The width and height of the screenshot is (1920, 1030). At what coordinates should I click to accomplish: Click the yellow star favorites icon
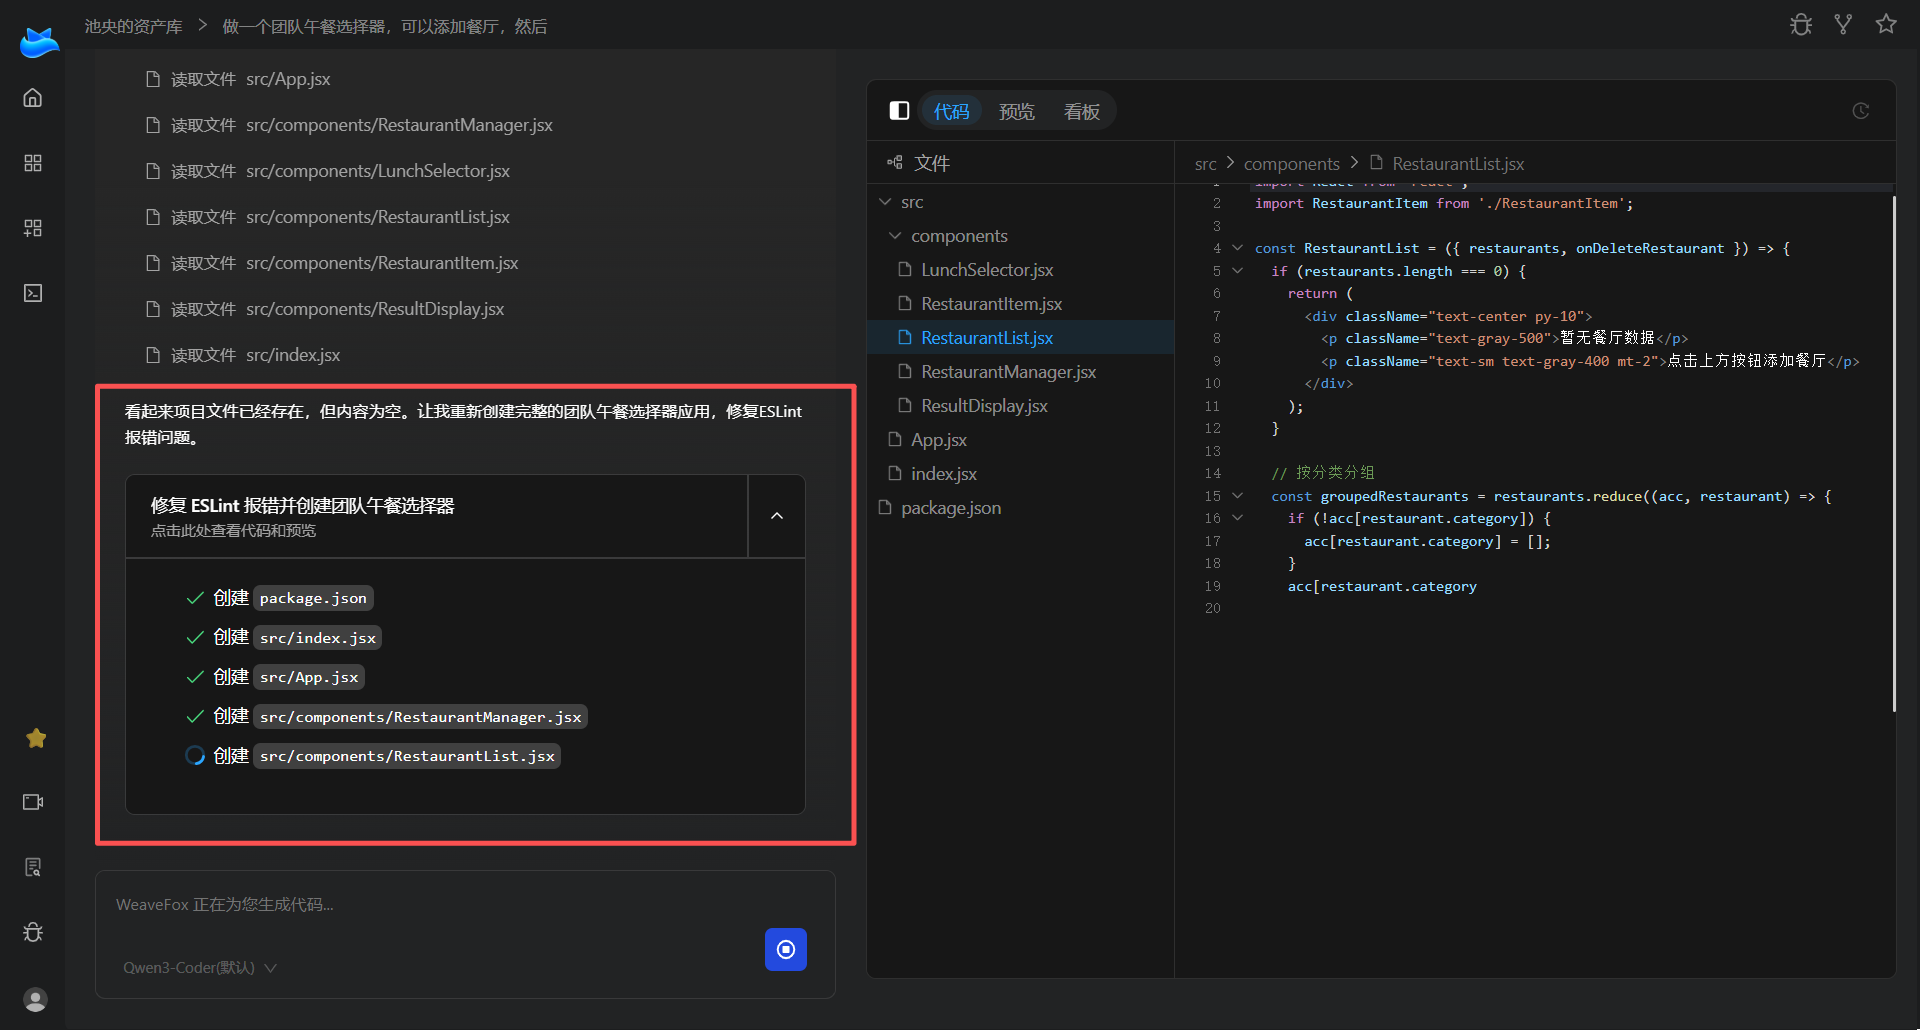tap(36, 738)
